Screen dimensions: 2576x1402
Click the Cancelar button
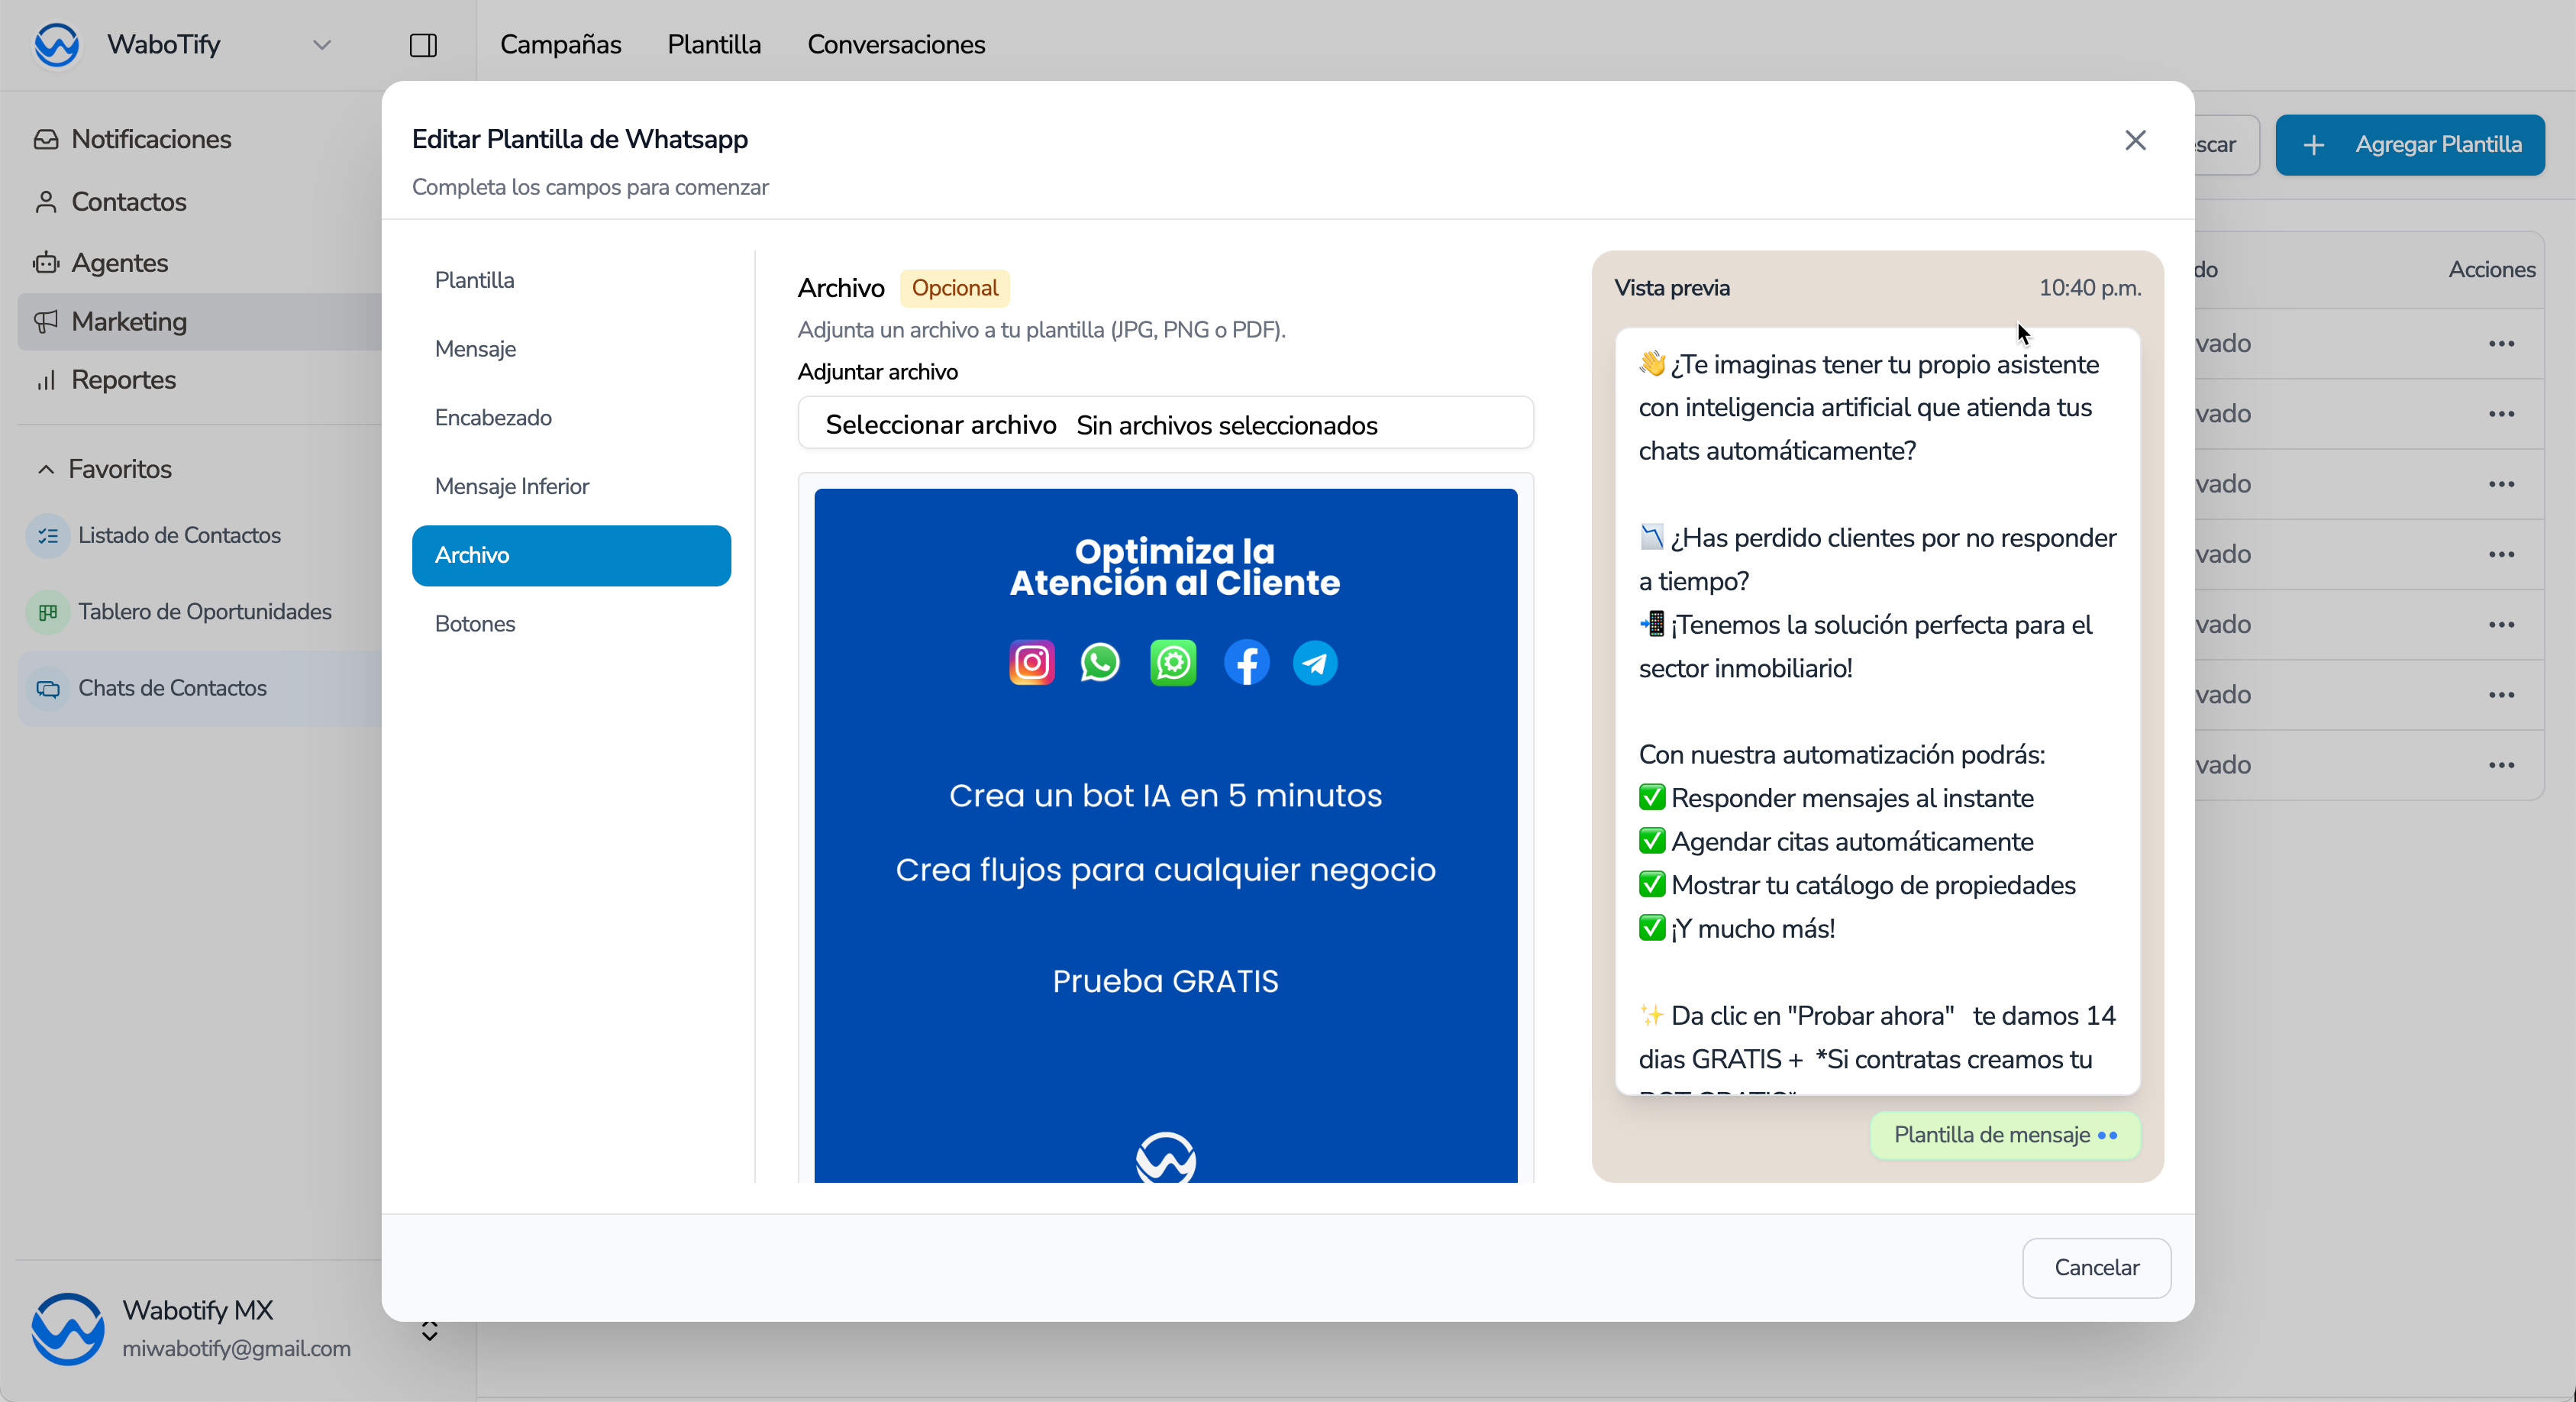tap(2096, 1268)
